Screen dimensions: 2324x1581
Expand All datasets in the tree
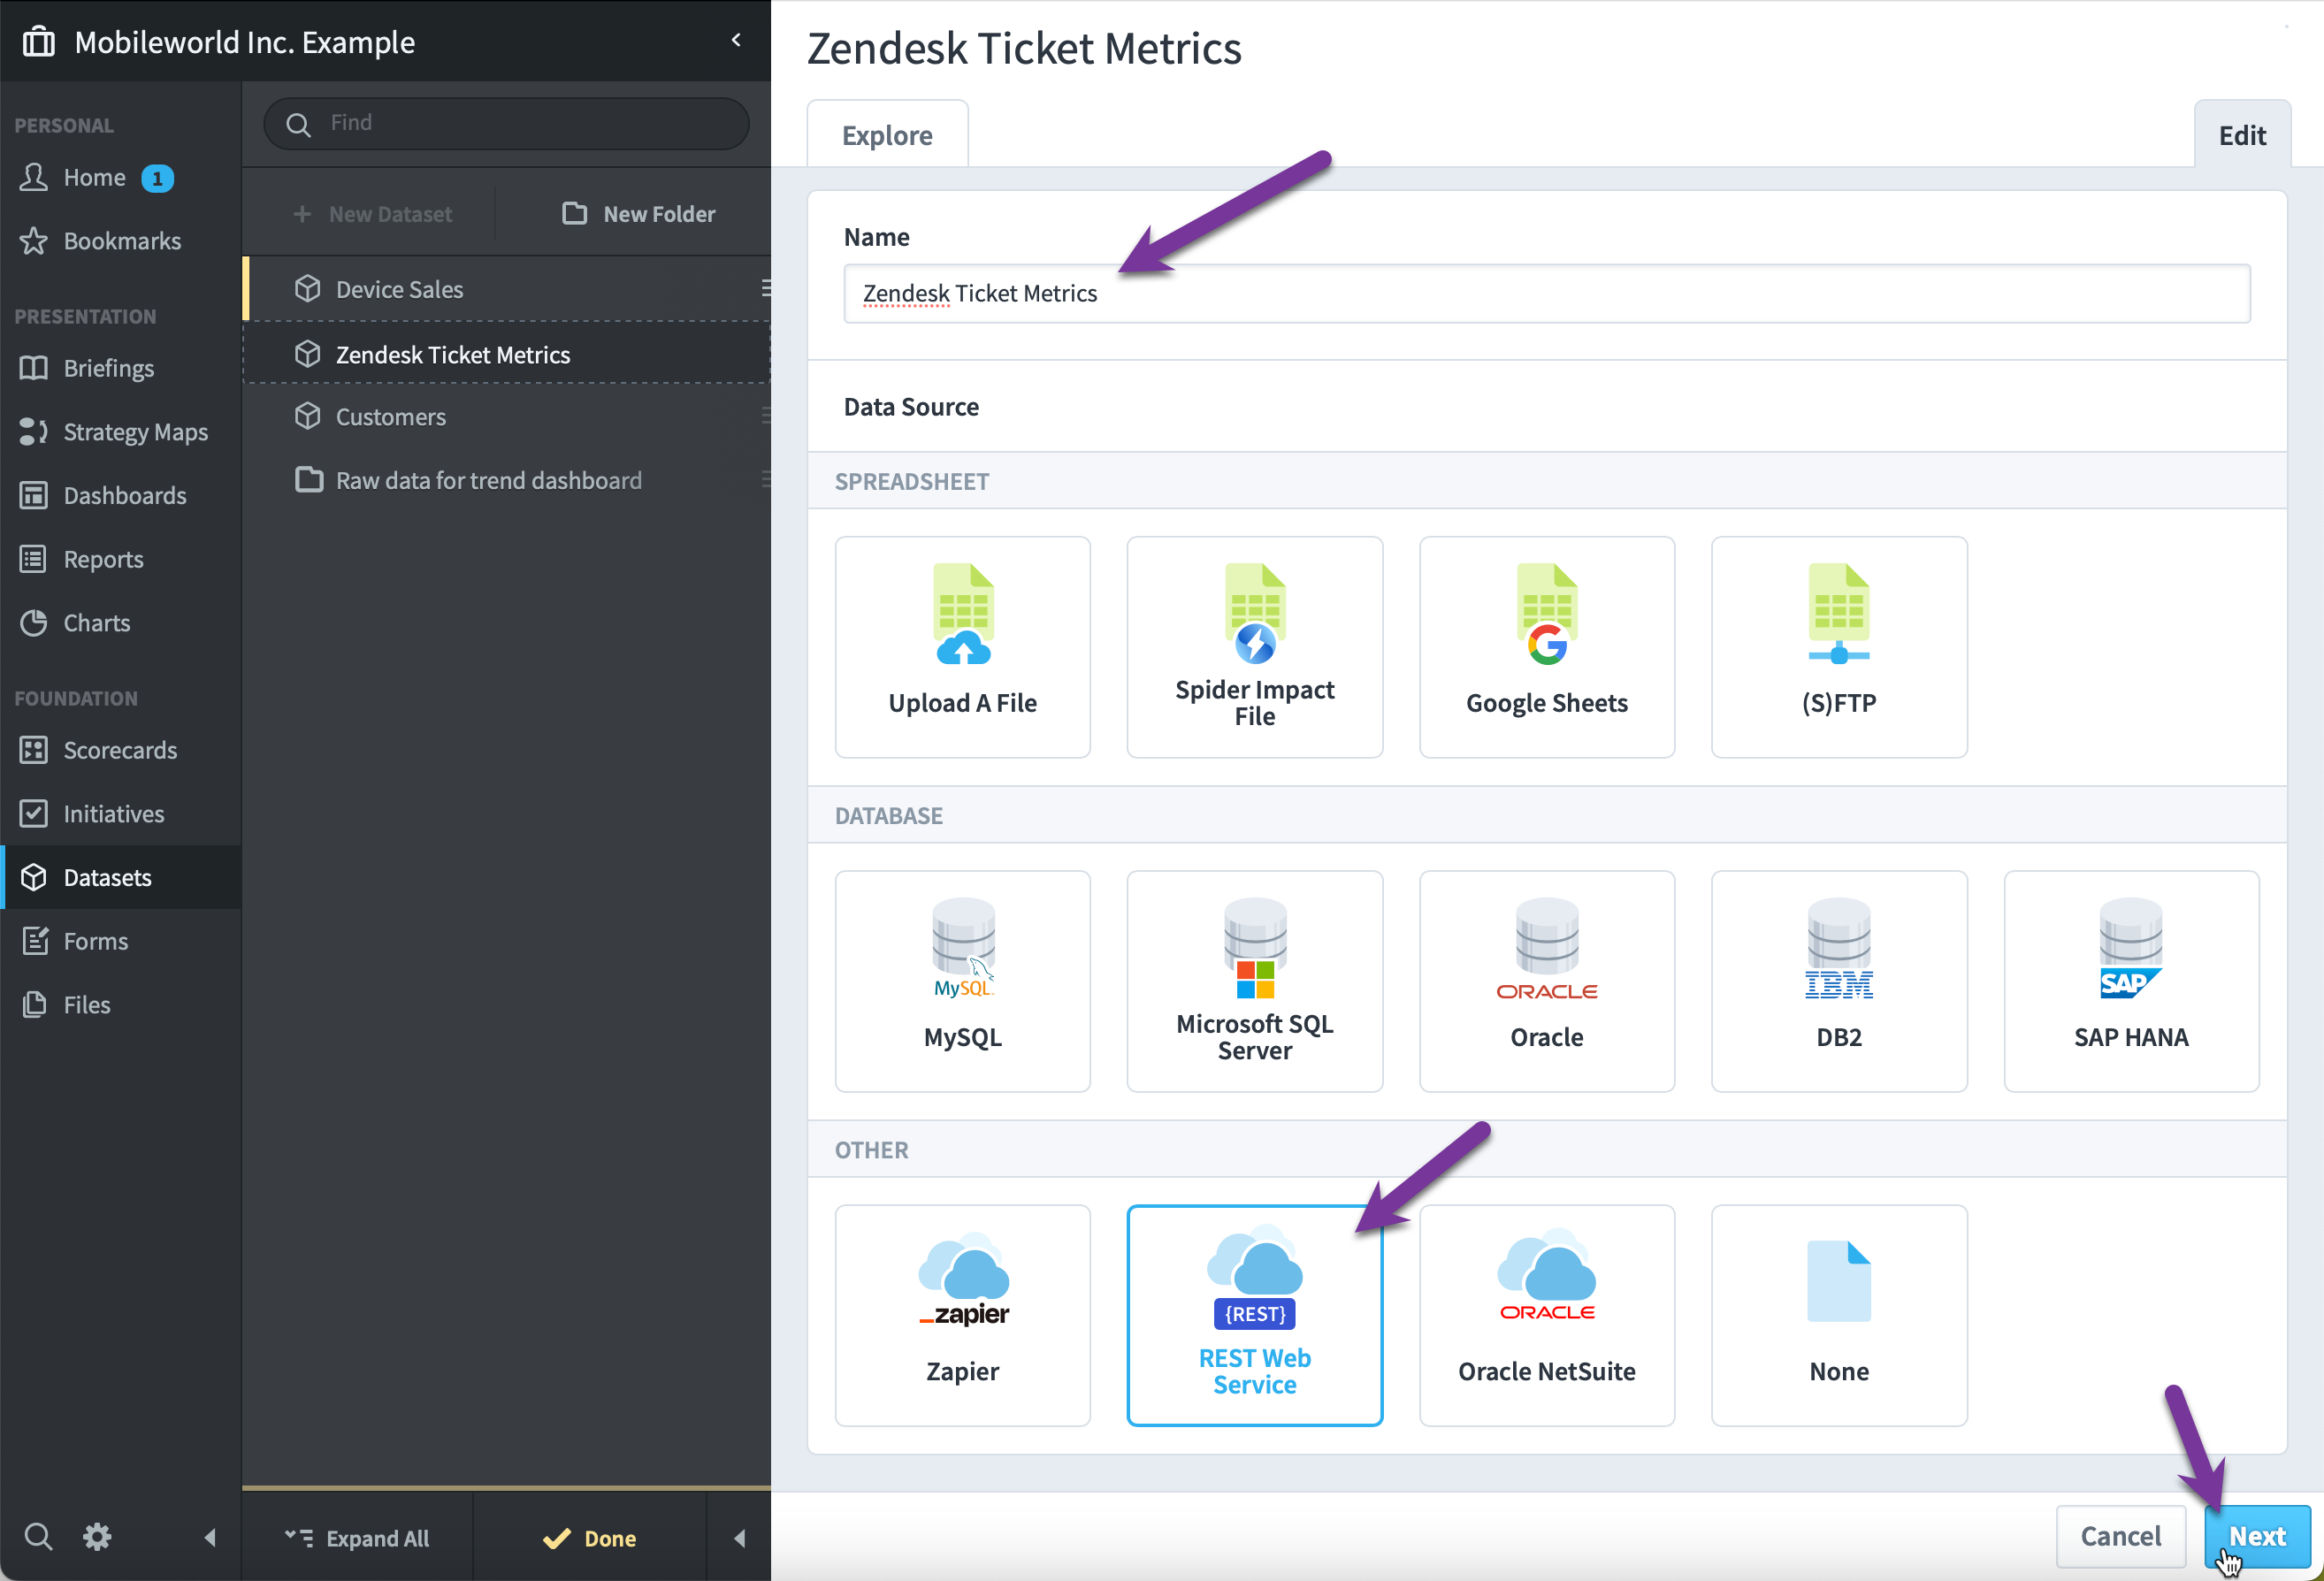357,1538
